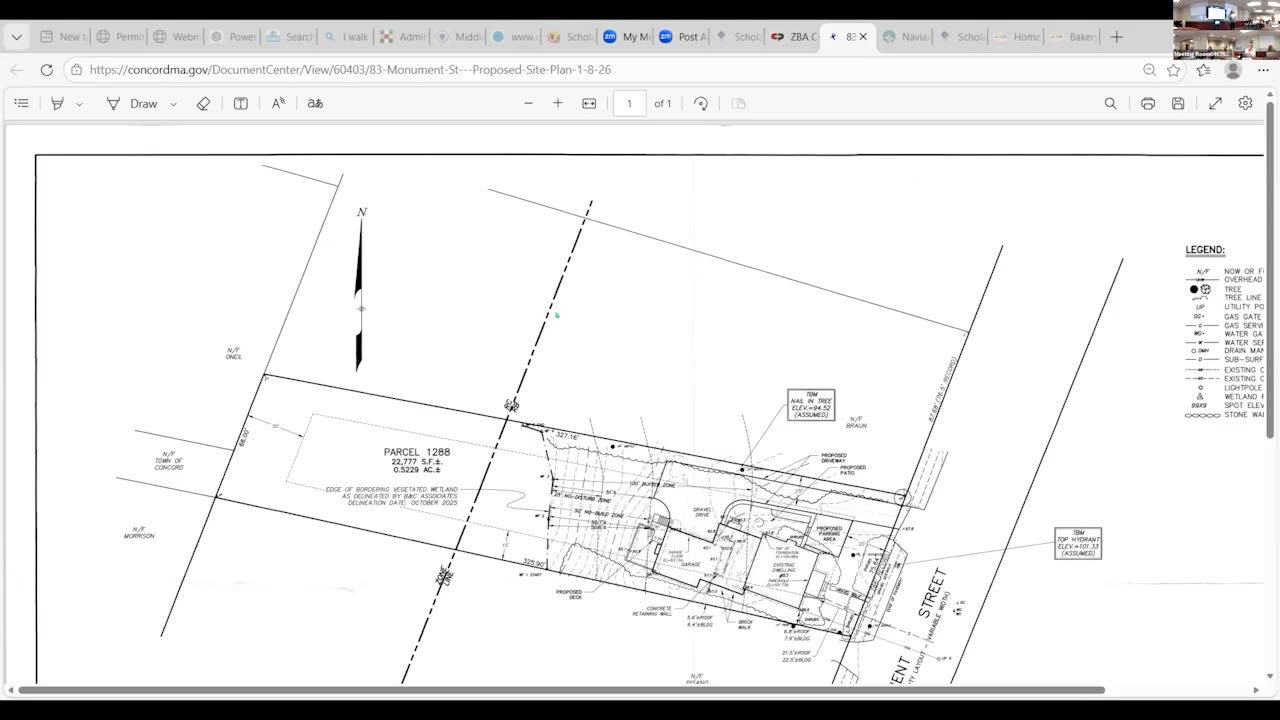The image size is (1280, 720).
Task: Save the PDF document
Action: (x=1178, y=103)
